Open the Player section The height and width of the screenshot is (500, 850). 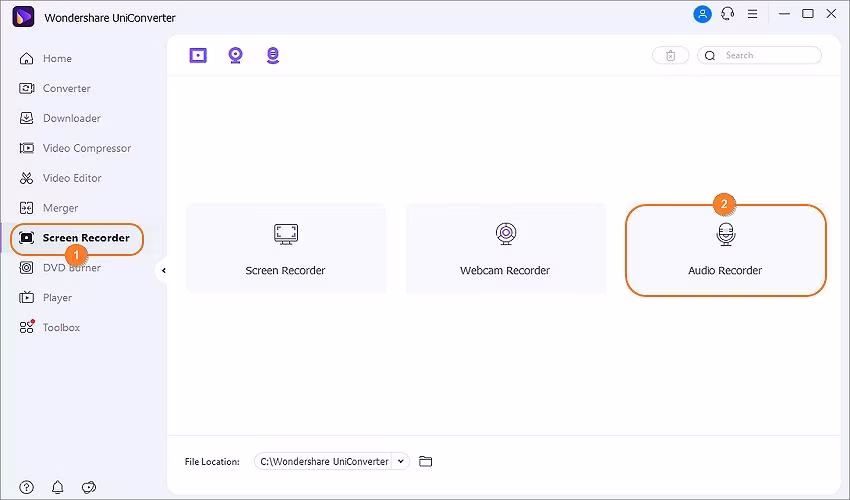tap(46, 298)
